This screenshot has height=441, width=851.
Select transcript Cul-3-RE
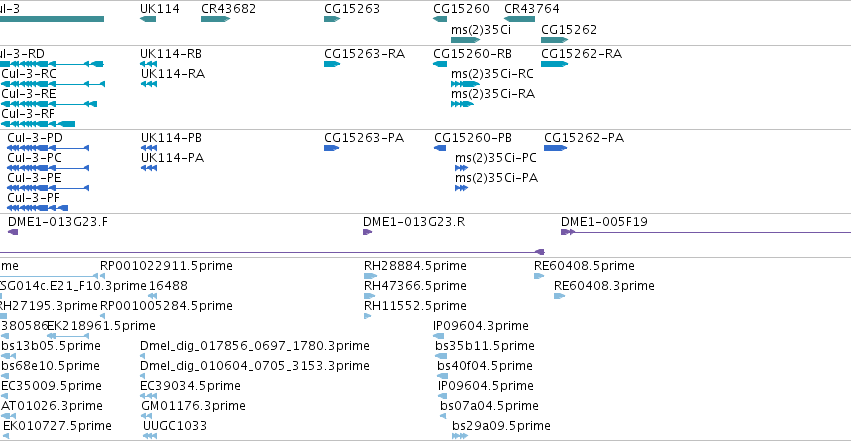pyautogui.click(x=29, y=94)
